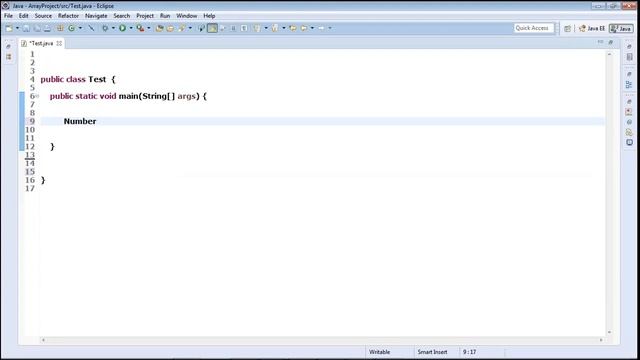Open the Refactor menu
This screenshot has width=640, height=360.
(68, 16)
